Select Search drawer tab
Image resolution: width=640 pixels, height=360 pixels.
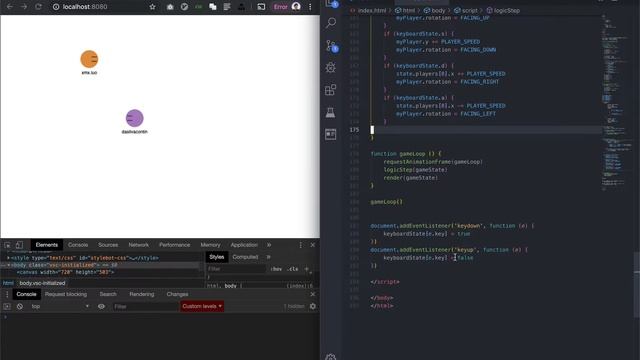[x=108, y=294]
